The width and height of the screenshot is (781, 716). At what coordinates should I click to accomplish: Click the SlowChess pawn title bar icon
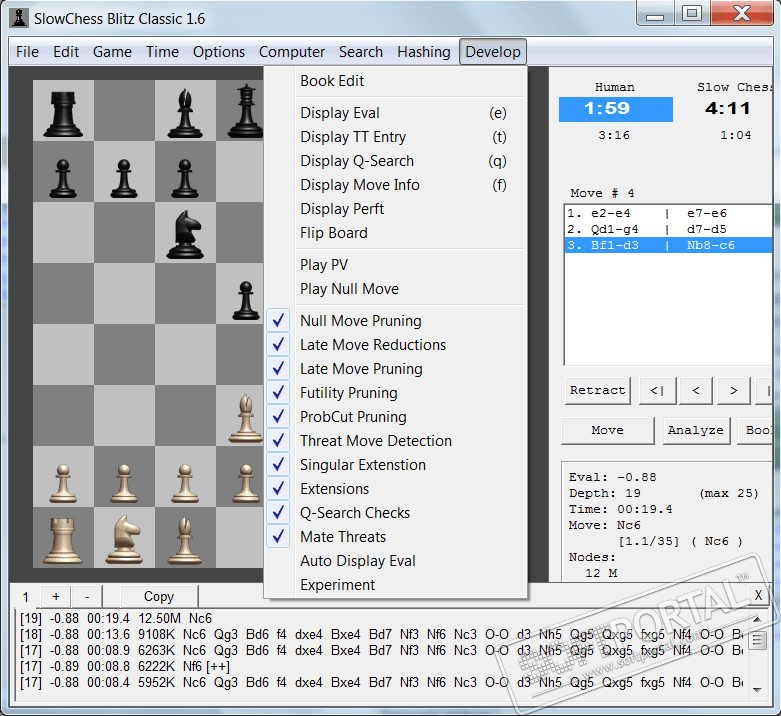pyautogui.click(x=19, y=18)
